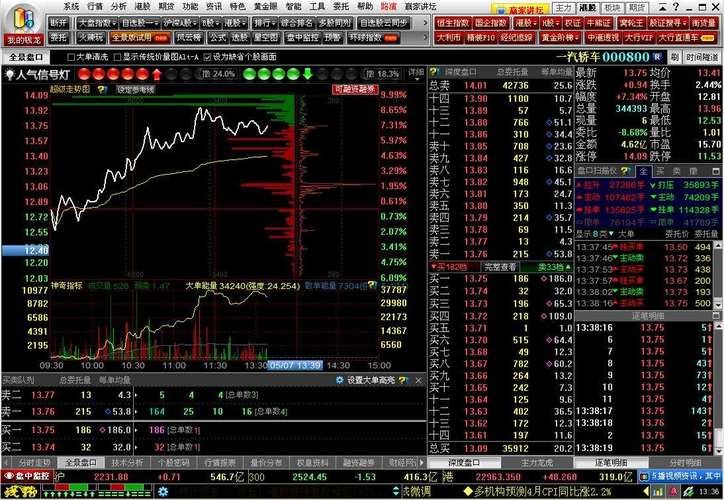Image resolution: width=724 pixels, height=500 pixels.
Task: Open the 设置大单高亮 gear settings
Action: (x=340, y=380)
